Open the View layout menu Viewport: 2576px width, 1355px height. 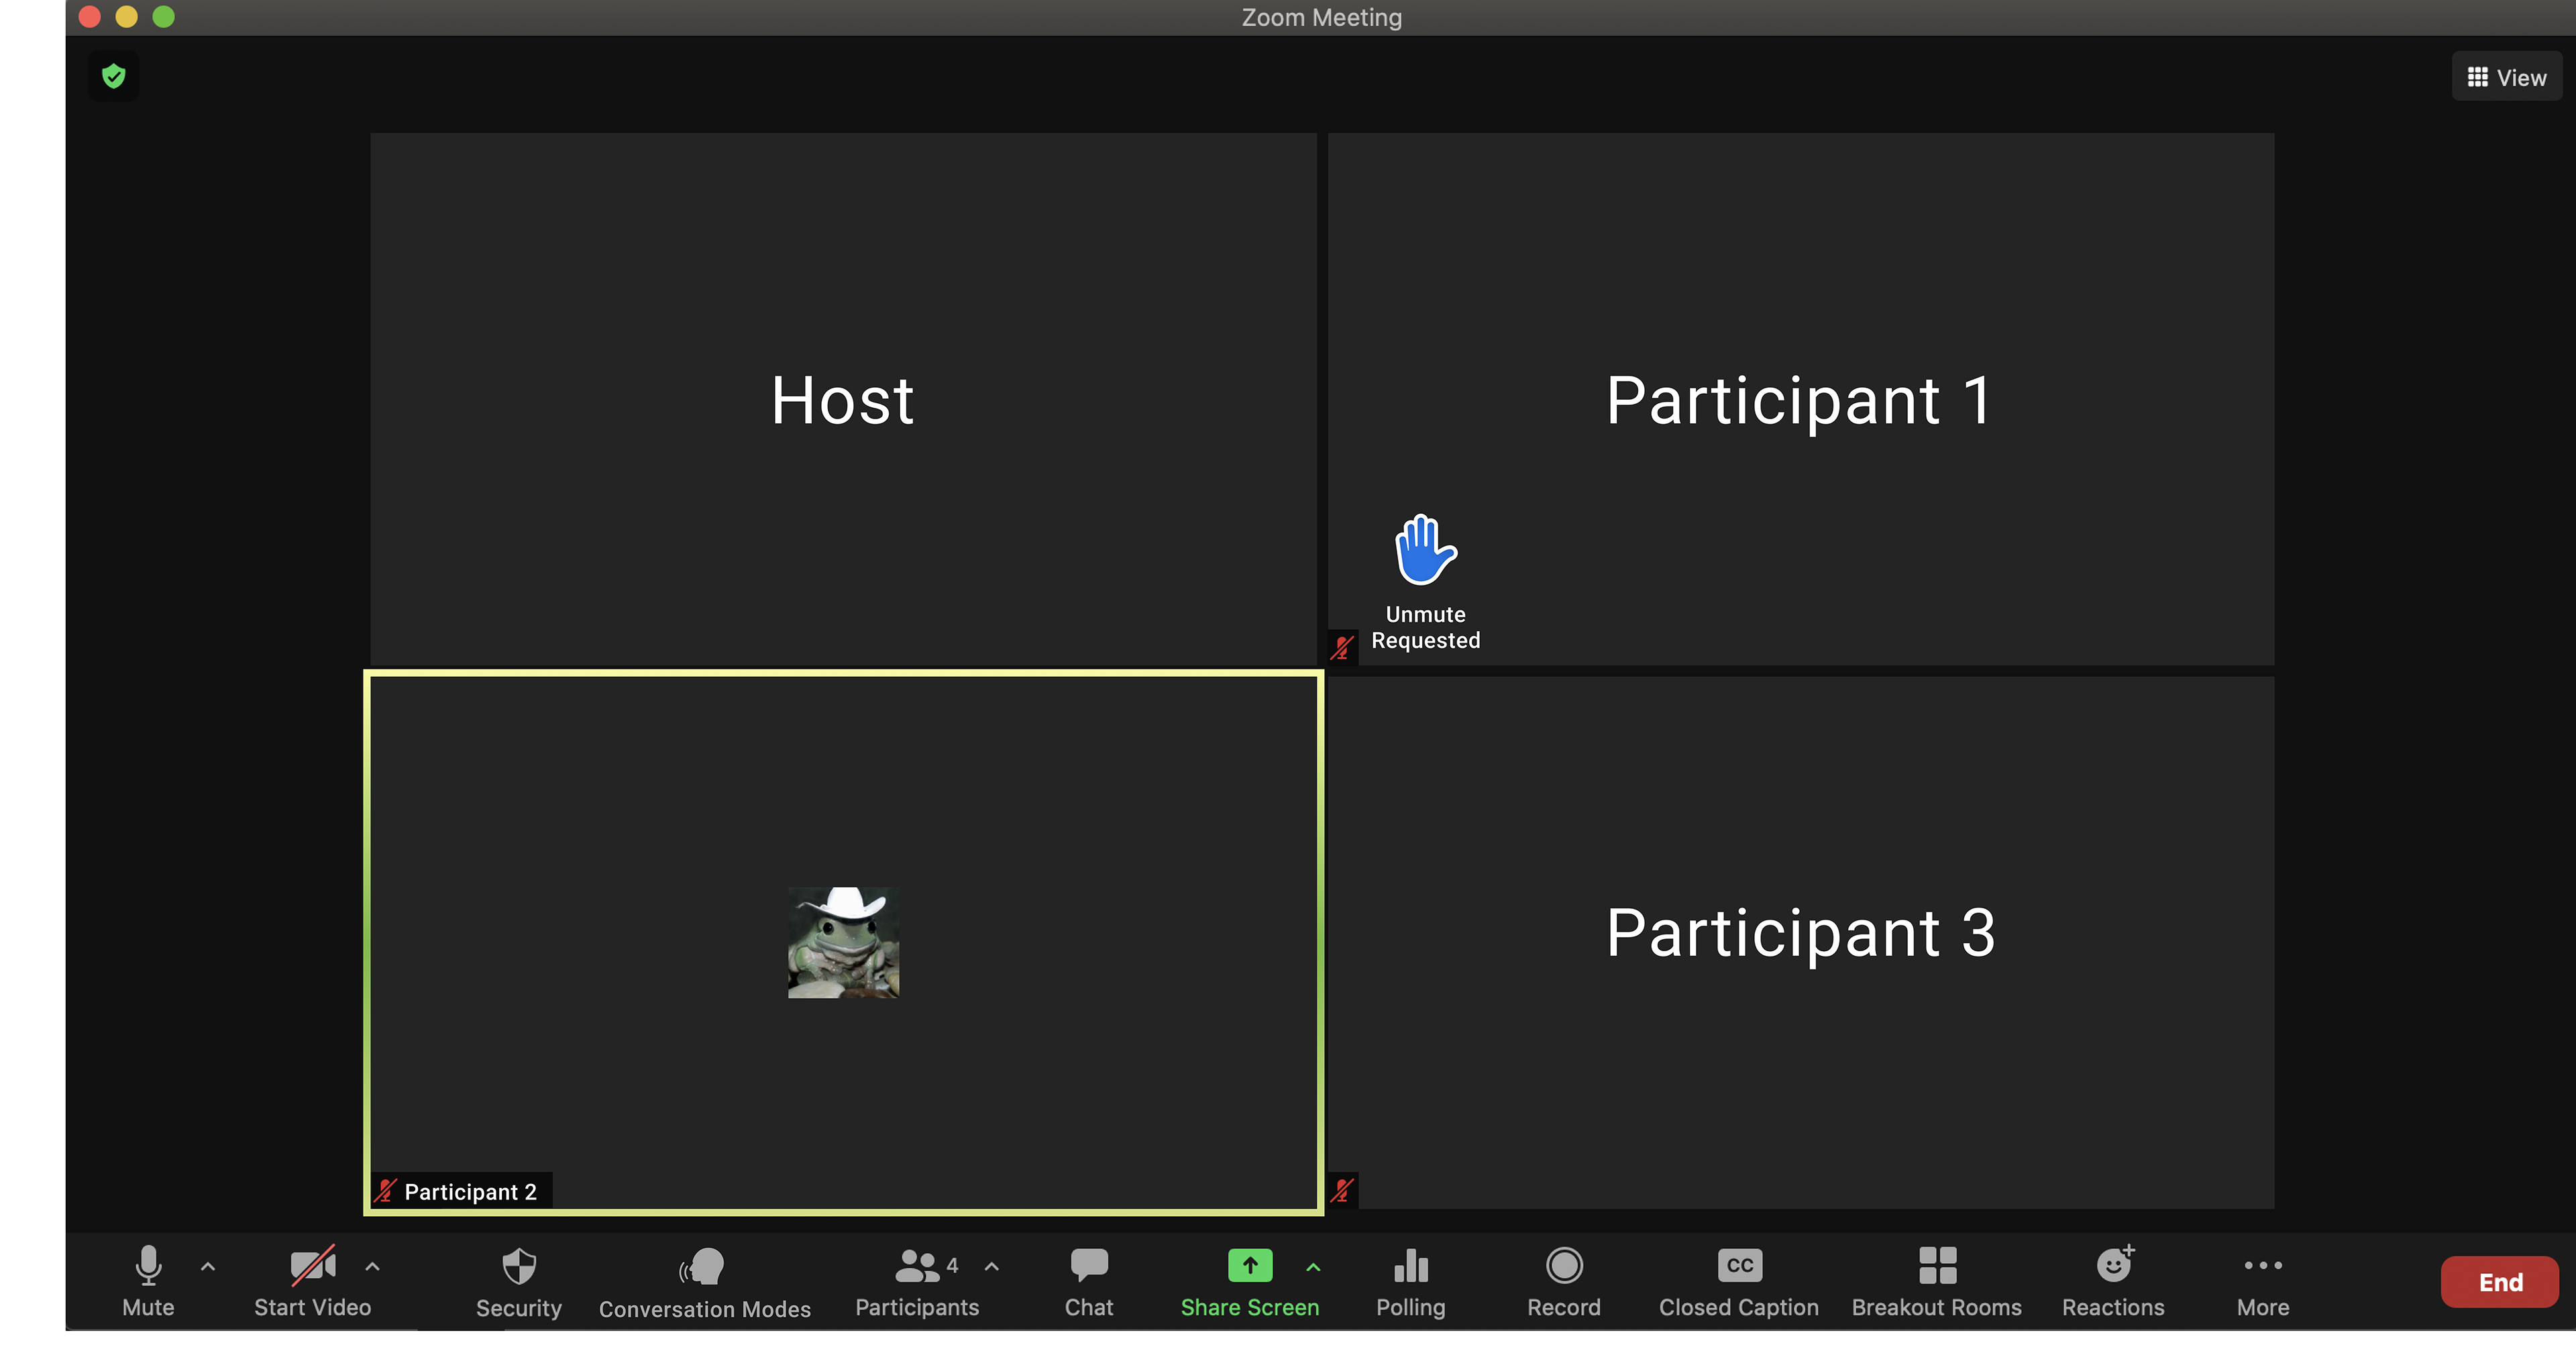(x=2507, y=77)
